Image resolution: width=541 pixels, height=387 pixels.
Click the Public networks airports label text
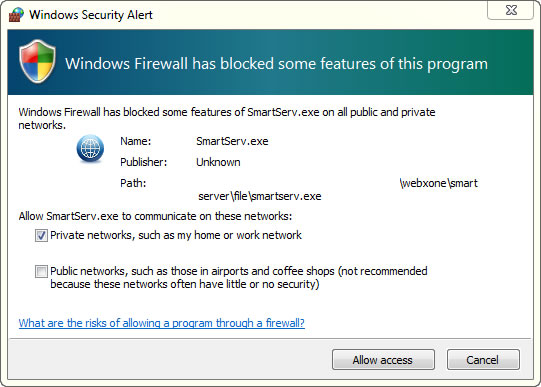pos(239,278)
